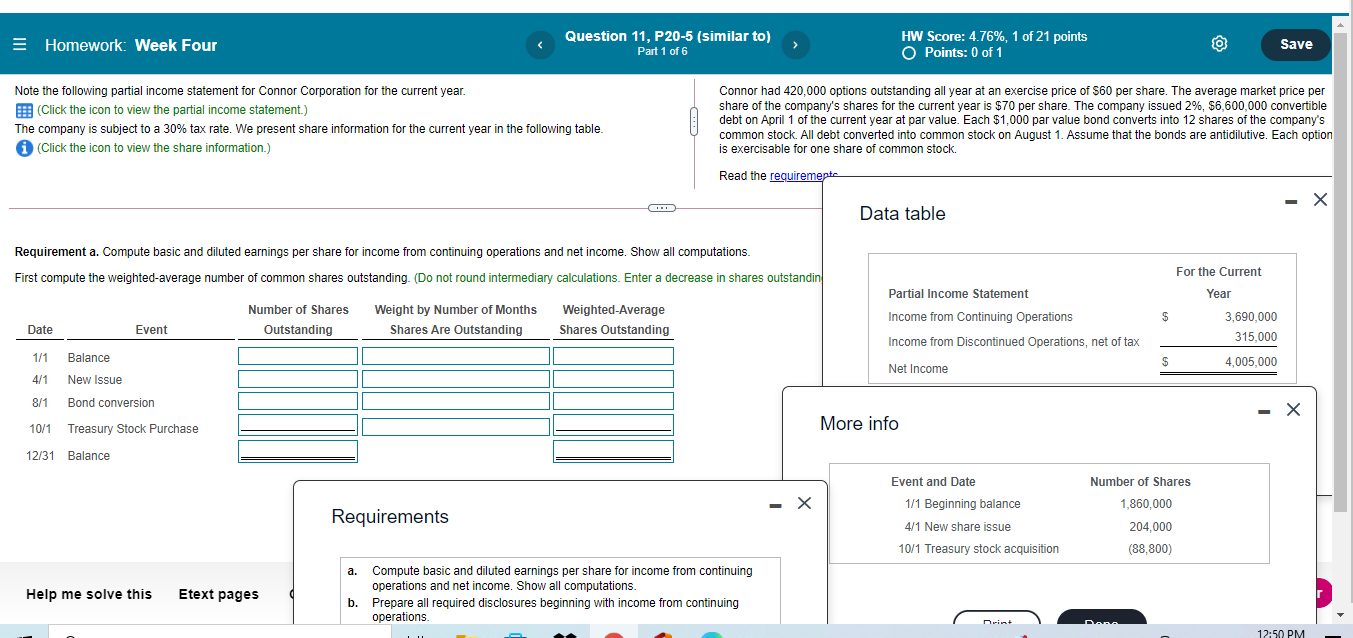Select 8/1 Bond conversion weight by months field
The height and width of the screenshot is (638, 1353).
coord(456,402)
